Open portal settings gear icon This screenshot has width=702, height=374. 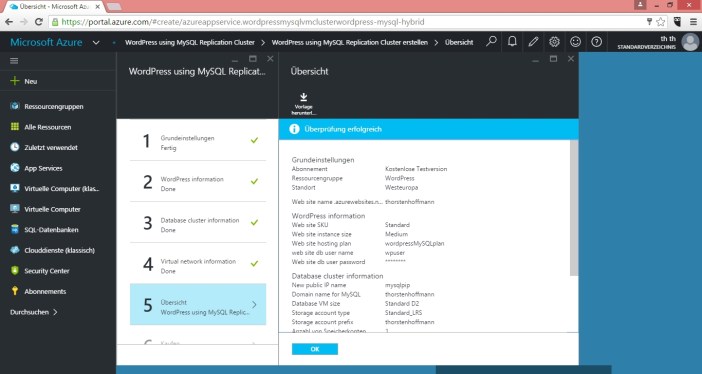click(554, 42)
